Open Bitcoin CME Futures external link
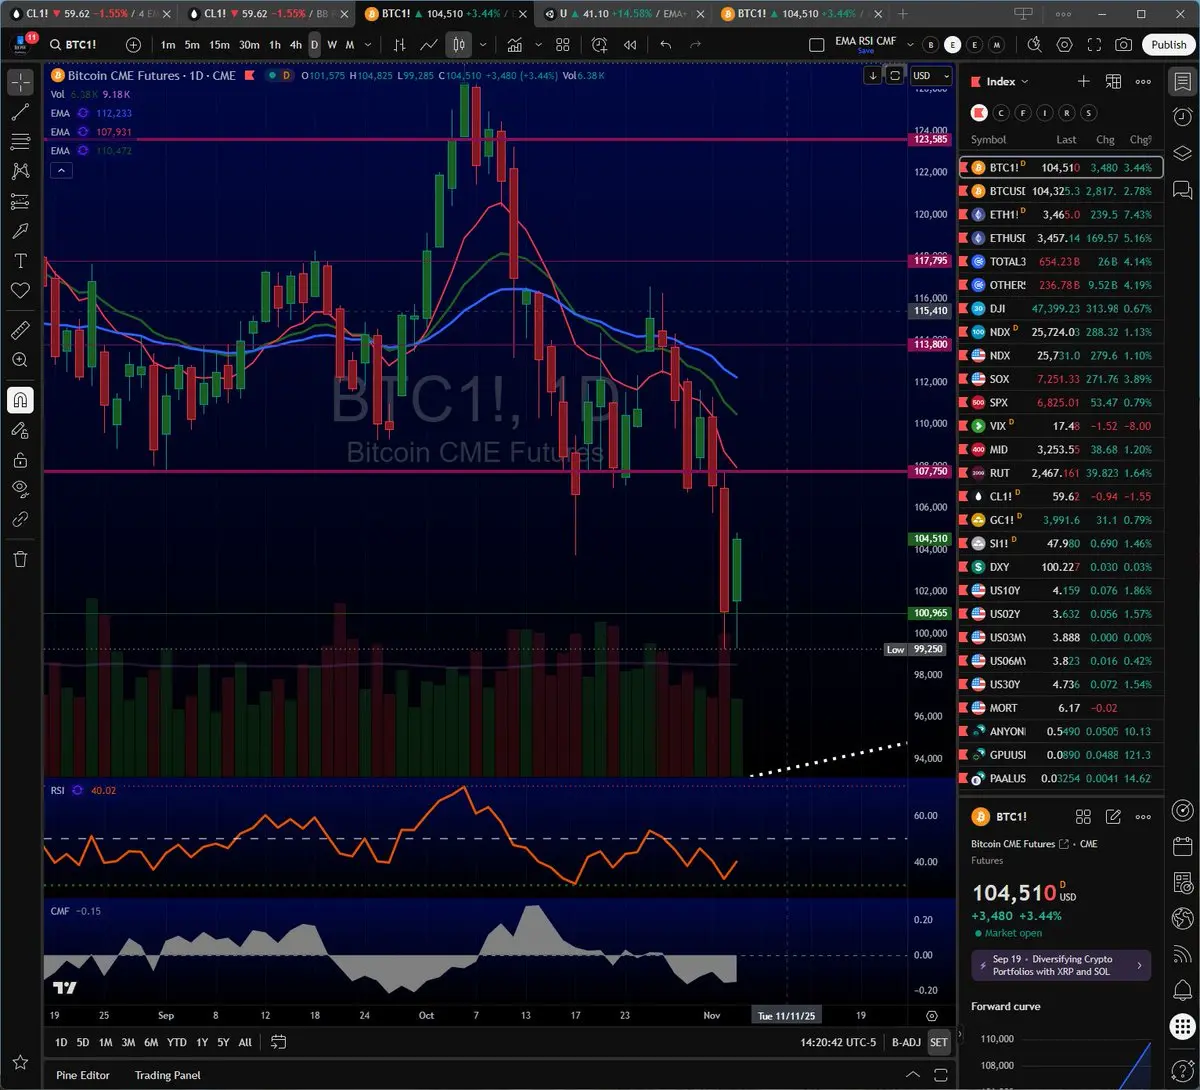 pos(1063,844)
